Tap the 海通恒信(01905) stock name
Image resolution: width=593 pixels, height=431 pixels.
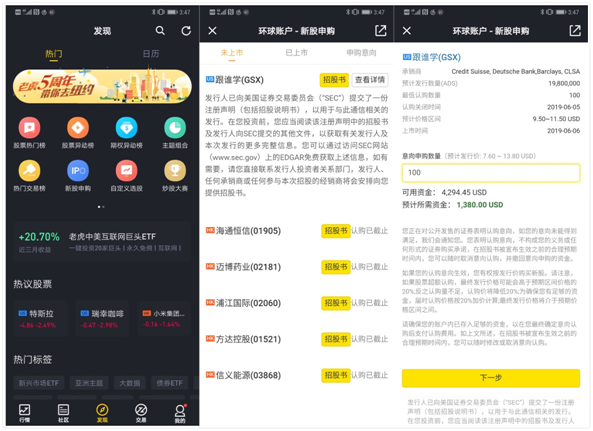click(248, 231)
